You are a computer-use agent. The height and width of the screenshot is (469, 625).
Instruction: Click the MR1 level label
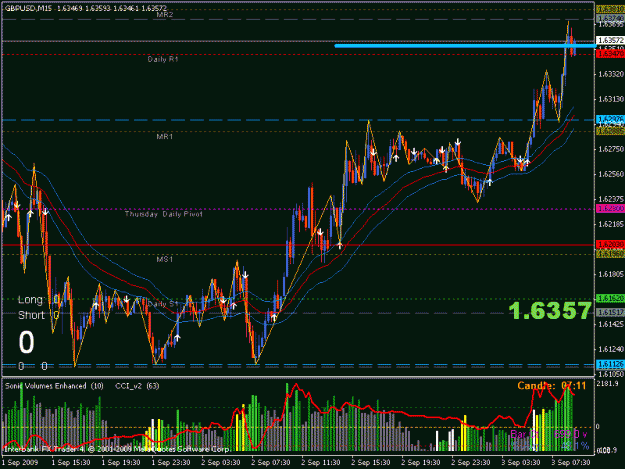coord(165,137)
